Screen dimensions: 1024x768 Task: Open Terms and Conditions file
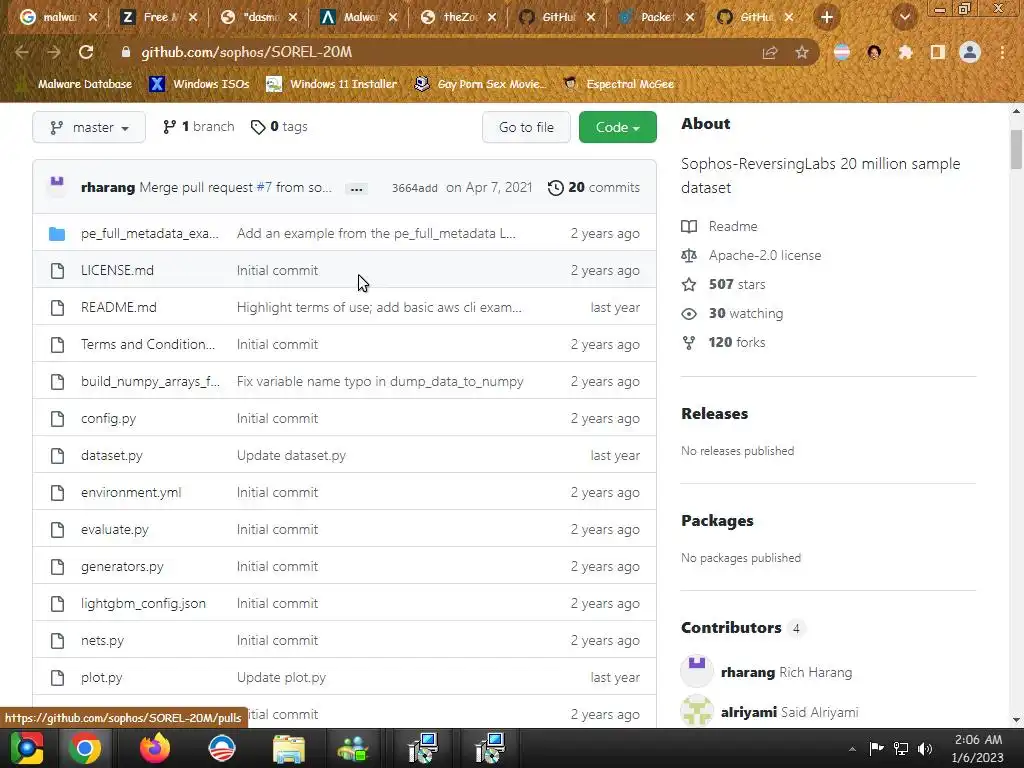tap(148, 344)
